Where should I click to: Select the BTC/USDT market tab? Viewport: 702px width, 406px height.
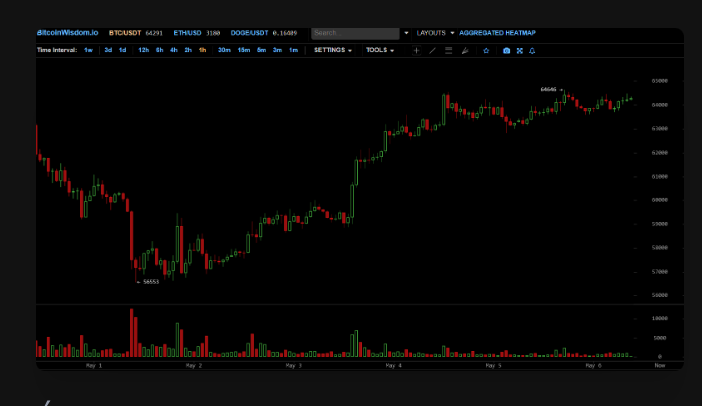(127, 33)
